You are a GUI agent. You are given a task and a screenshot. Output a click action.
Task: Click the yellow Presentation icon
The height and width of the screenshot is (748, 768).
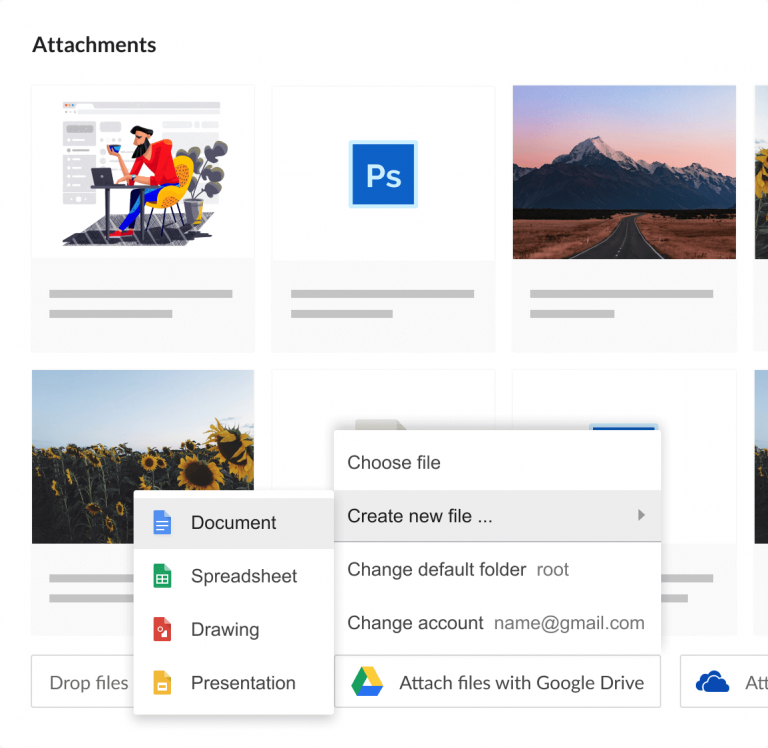coord(162,684)
